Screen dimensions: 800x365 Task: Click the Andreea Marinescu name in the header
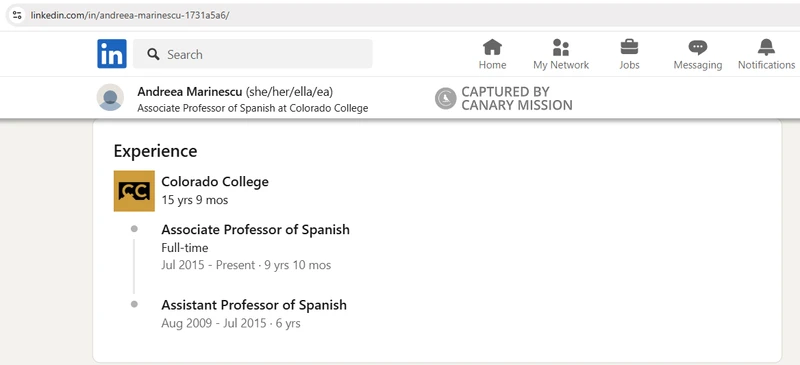[x=190, y=92]
